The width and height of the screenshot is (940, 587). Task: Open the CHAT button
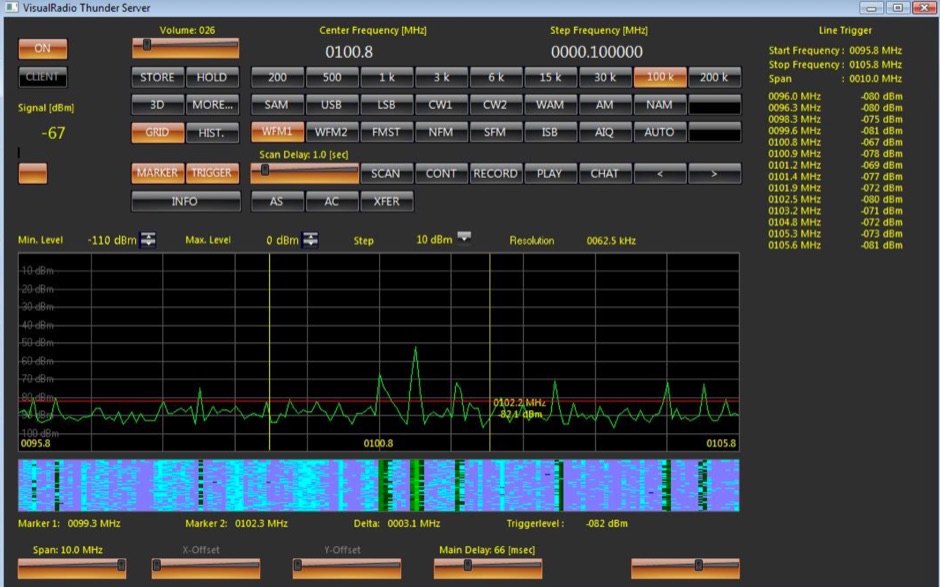[605, 173]
